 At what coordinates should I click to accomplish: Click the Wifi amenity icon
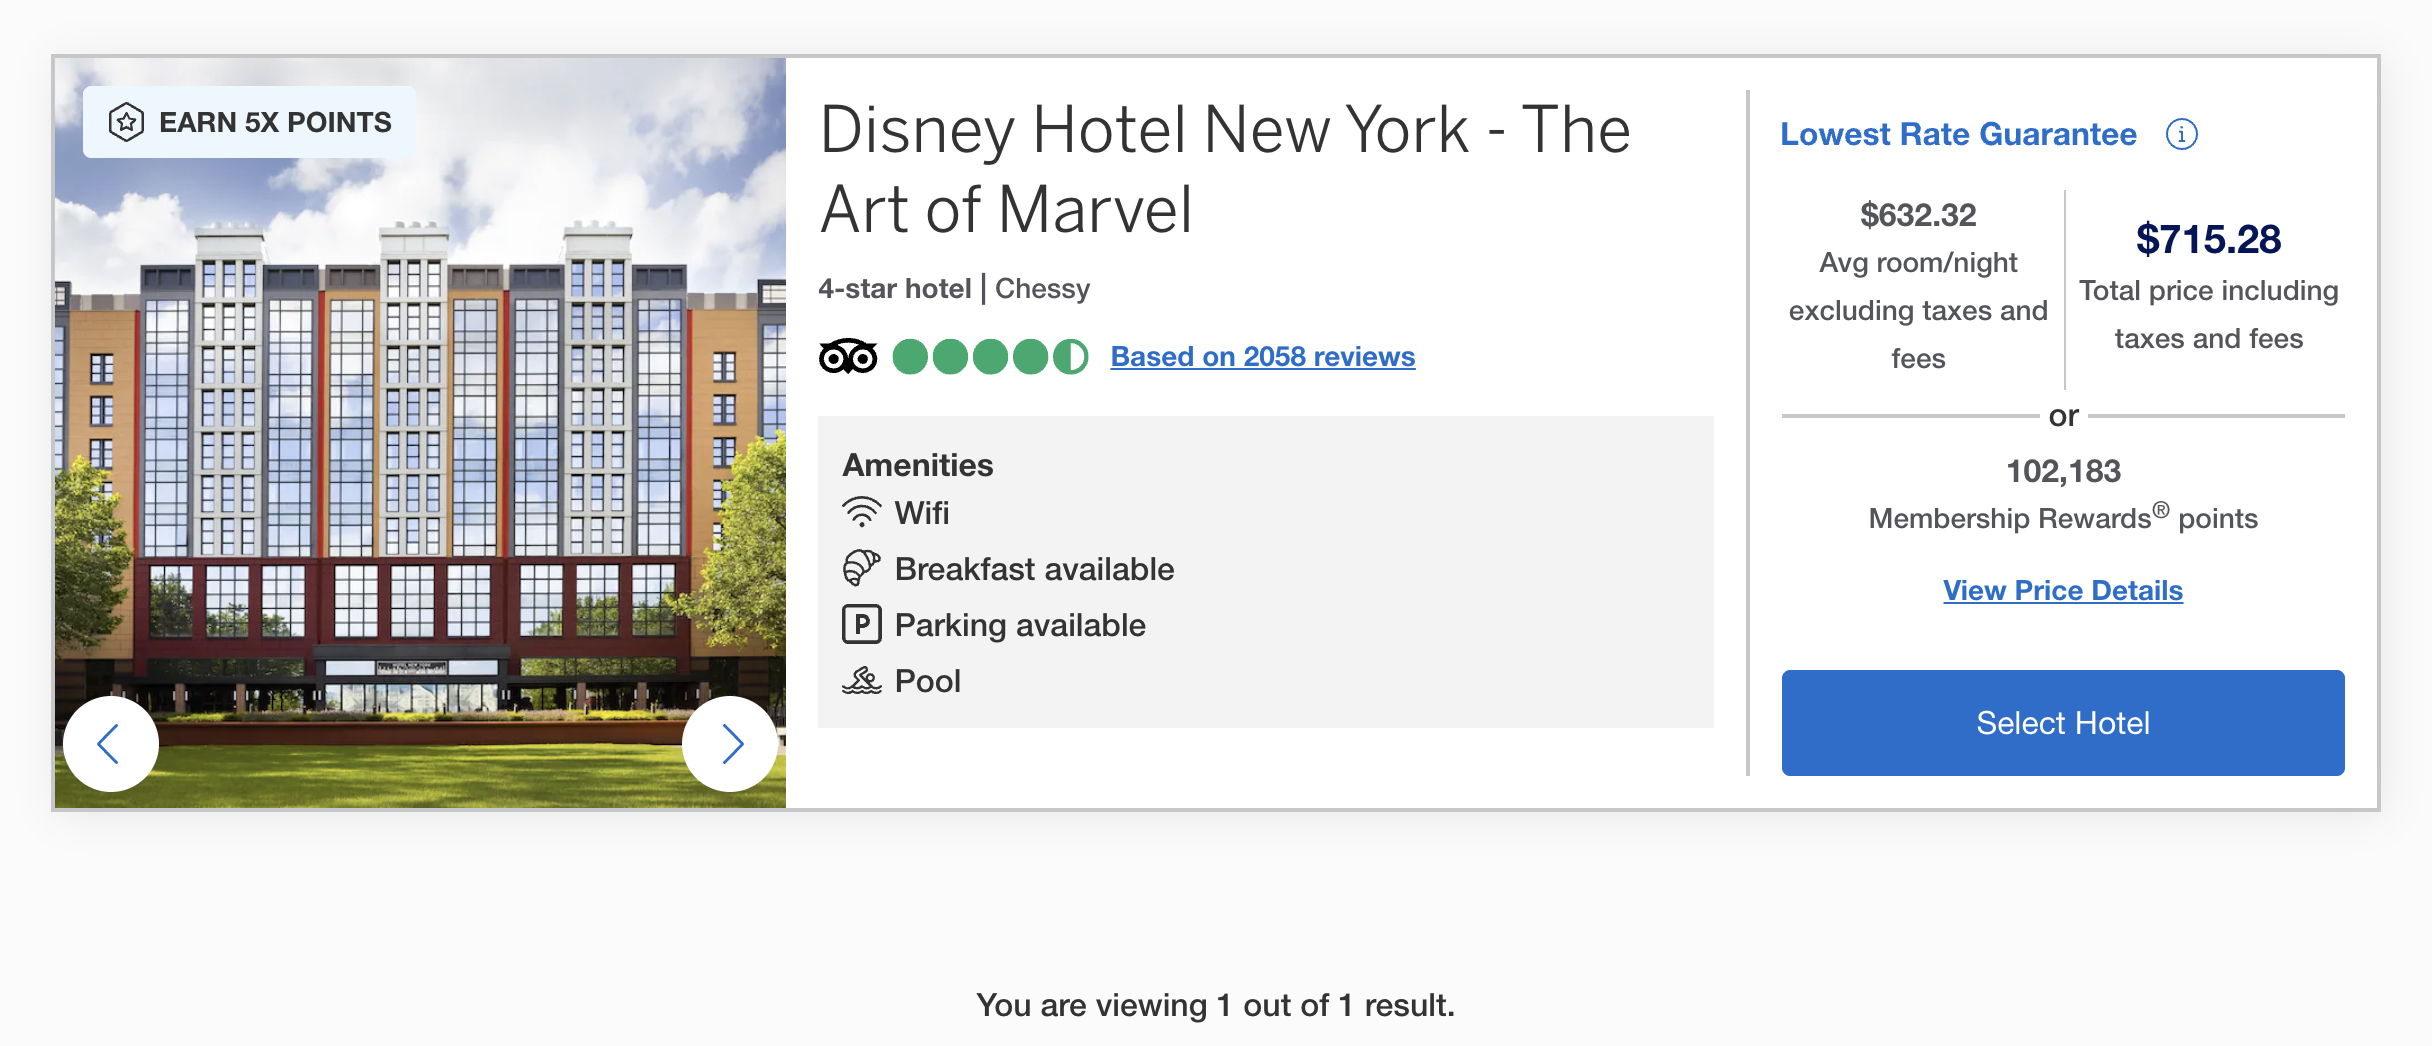(861, 512)
